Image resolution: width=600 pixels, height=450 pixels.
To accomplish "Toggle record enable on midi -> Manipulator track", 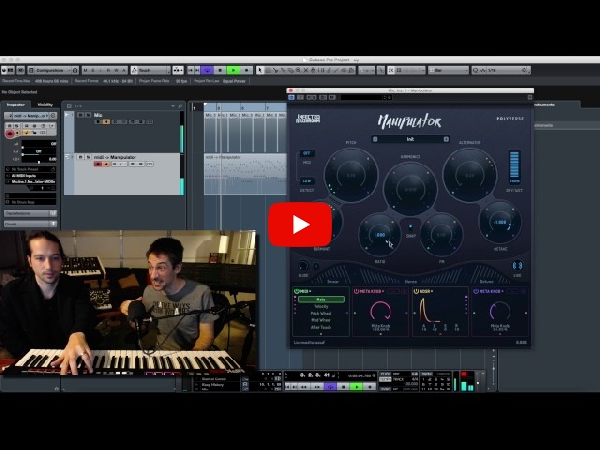I will (x=98, y=164).
